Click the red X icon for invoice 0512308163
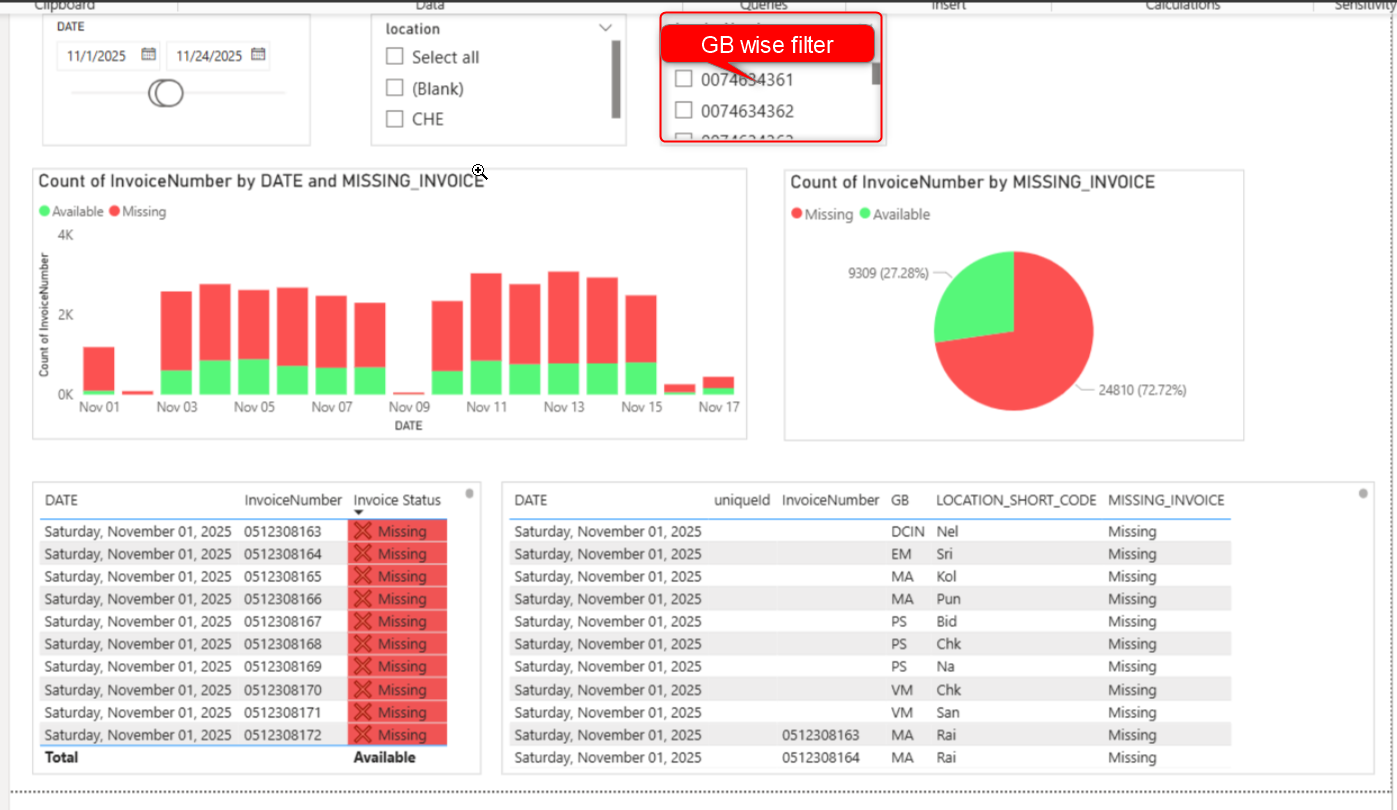Image resolution: width=1397 pixels, height=810 pixels. tap(362, 531)
